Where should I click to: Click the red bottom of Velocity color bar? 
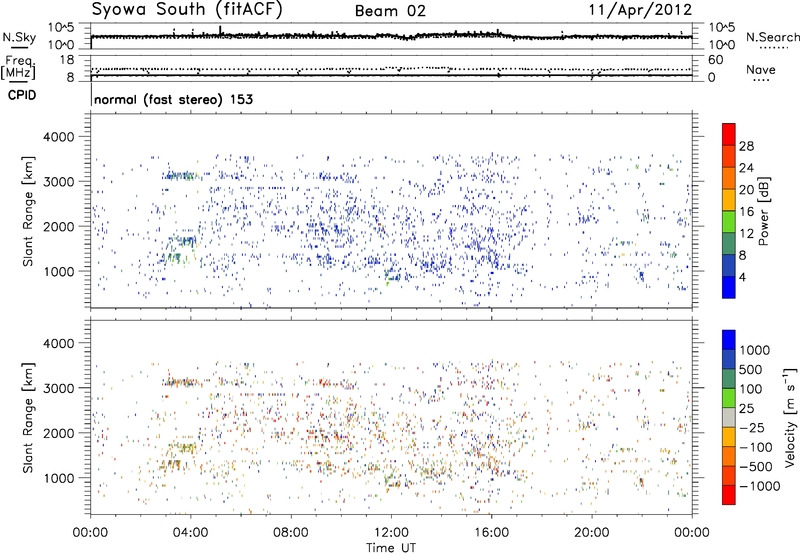click(x=729, y=495)
